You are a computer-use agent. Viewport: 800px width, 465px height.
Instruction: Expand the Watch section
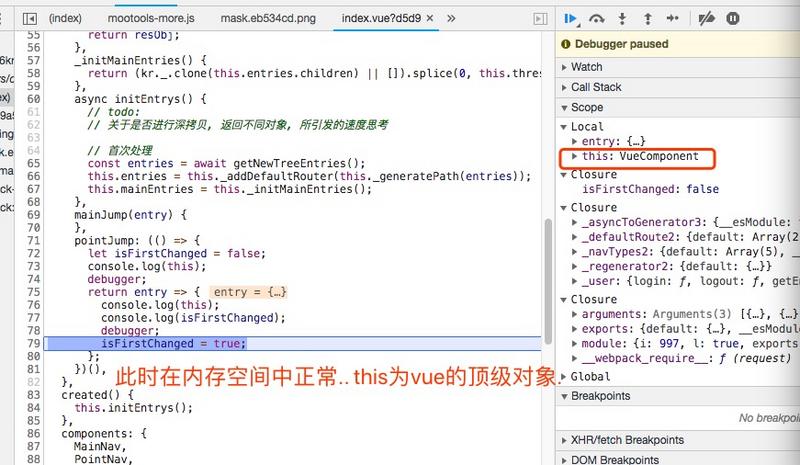click(x=564, y=67)
